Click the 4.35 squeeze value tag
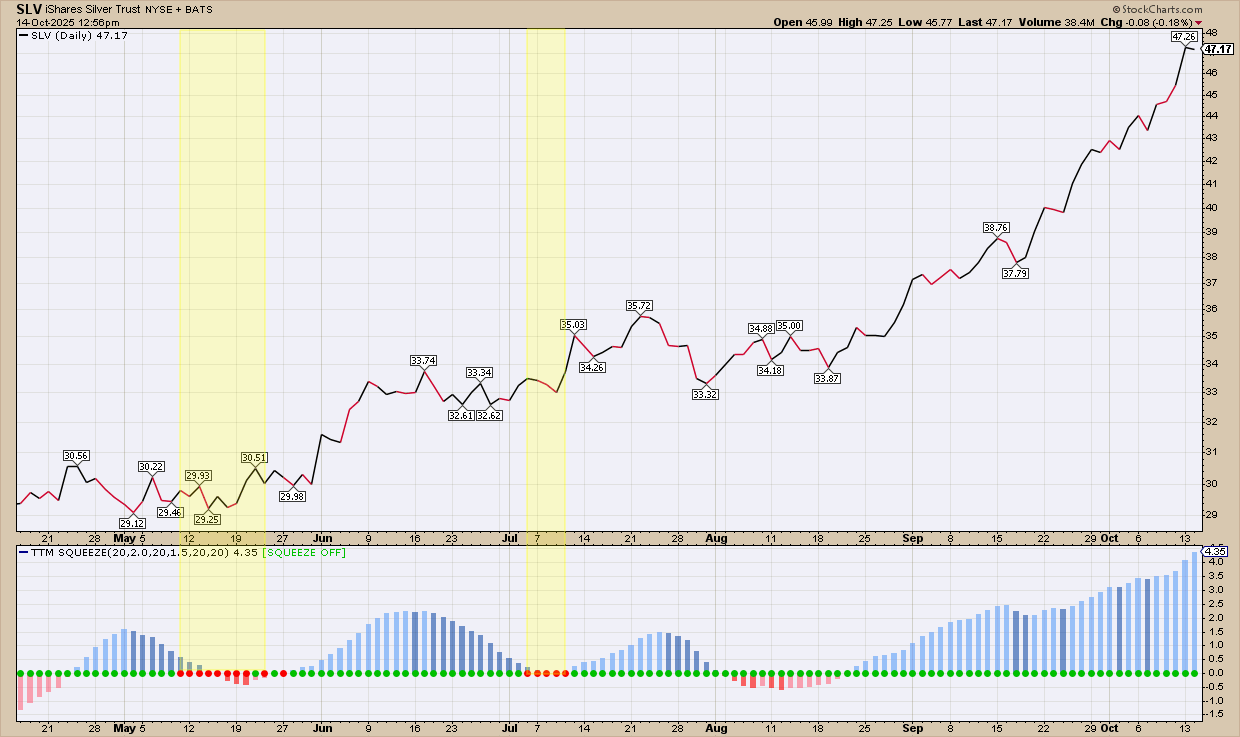 pyautogui.click(x=1214, y=551)
